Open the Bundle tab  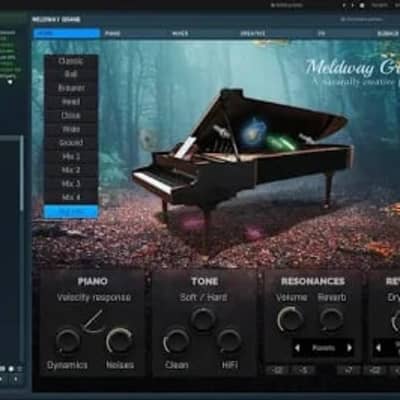point(388,34)
